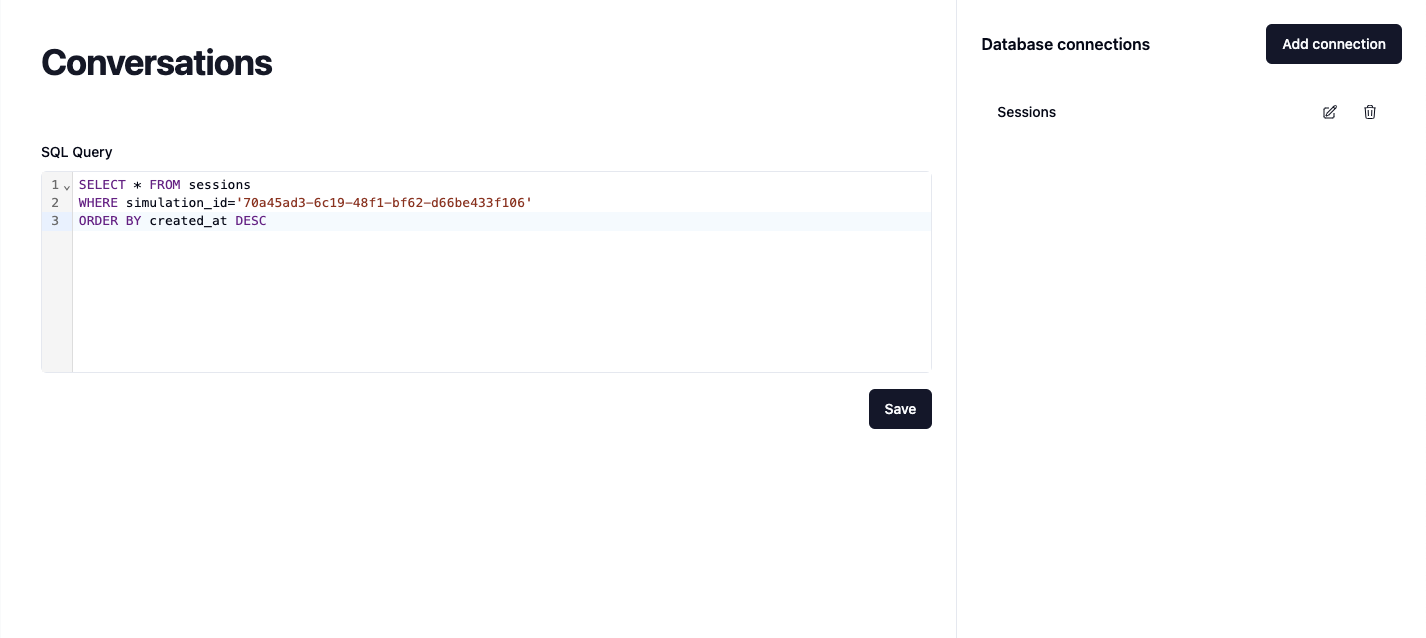
Task: Click the SQL Query field label
Action: tap(77, 152)
